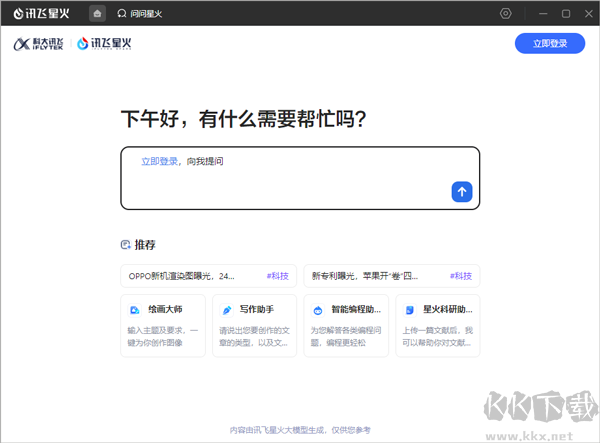Image resolution: width=600 pixels, height=443 pixels.
Task: Click the 讯飞星火 flame logo in header
Action: coord(104,44)
